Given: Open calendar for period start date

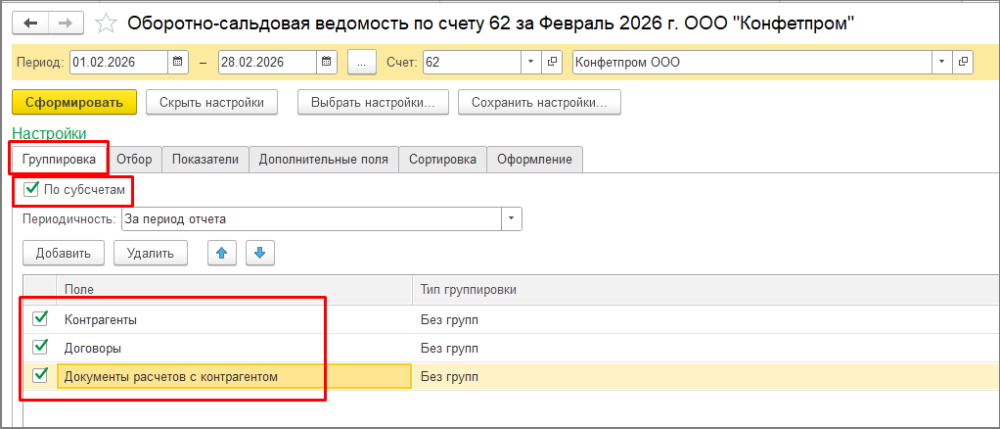Looking at the screenshot, I should 179,62.
